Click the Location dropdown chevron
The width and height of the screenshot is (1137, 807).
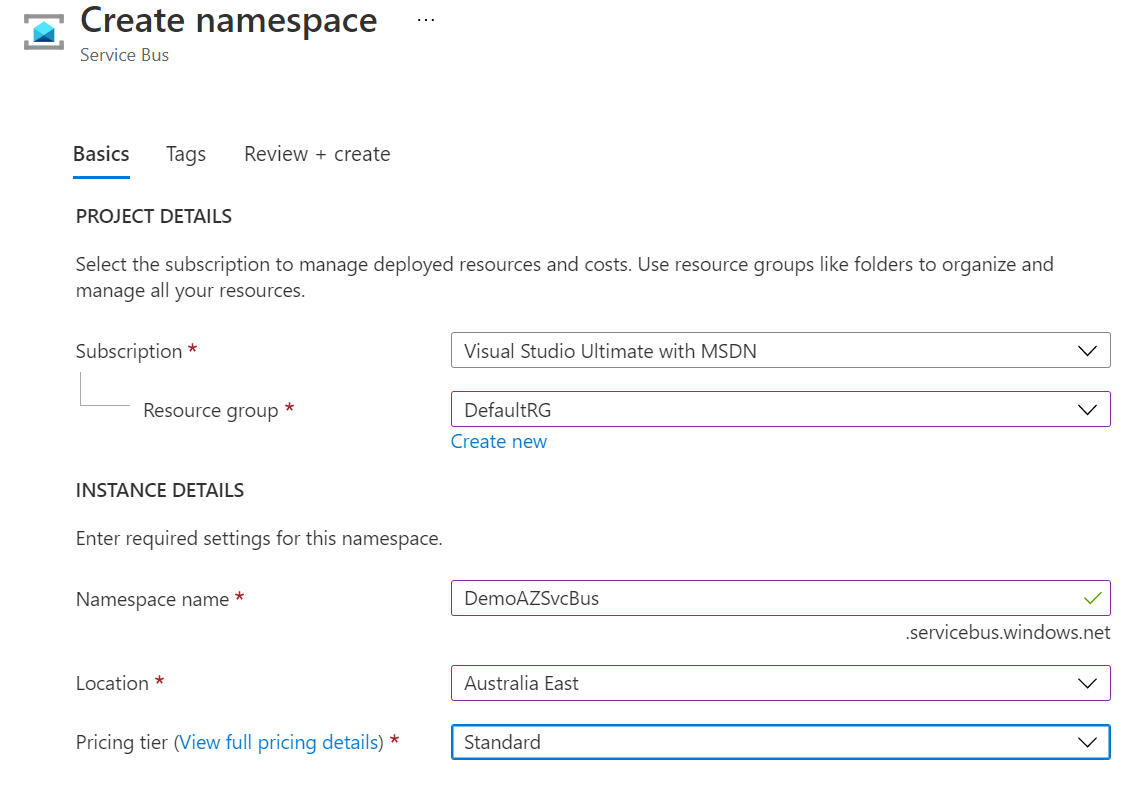click(x=1090, y=683)
